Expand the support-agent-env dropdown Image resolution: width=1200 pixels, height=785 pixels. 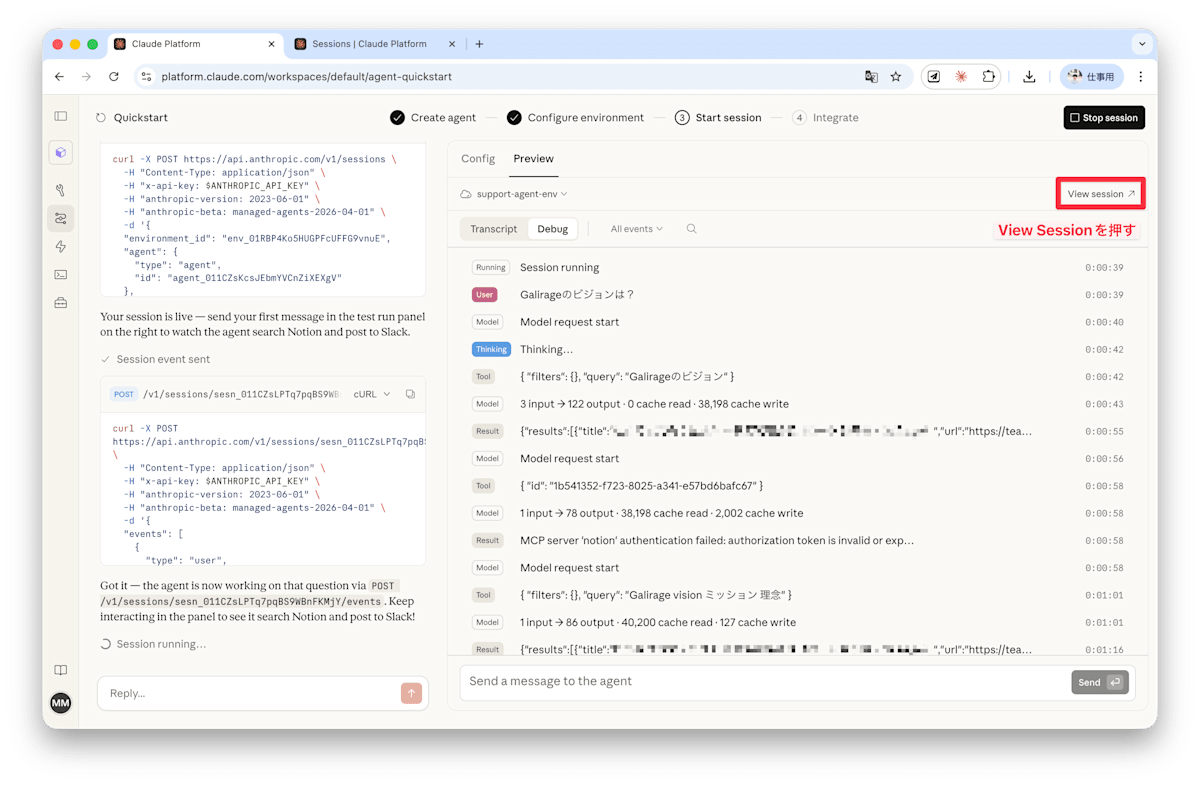pos(514,194)
